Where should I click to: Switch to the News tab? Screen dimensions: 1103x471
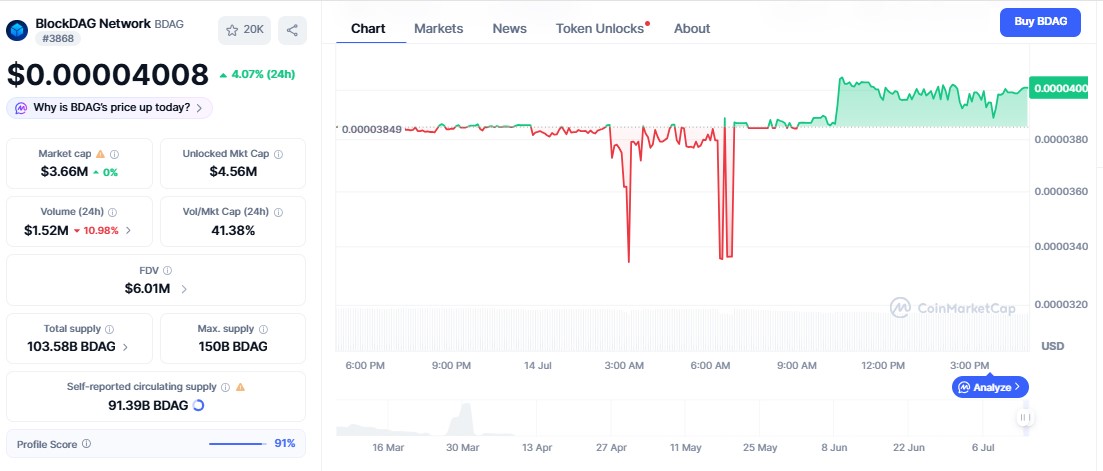tap(509, 29)
